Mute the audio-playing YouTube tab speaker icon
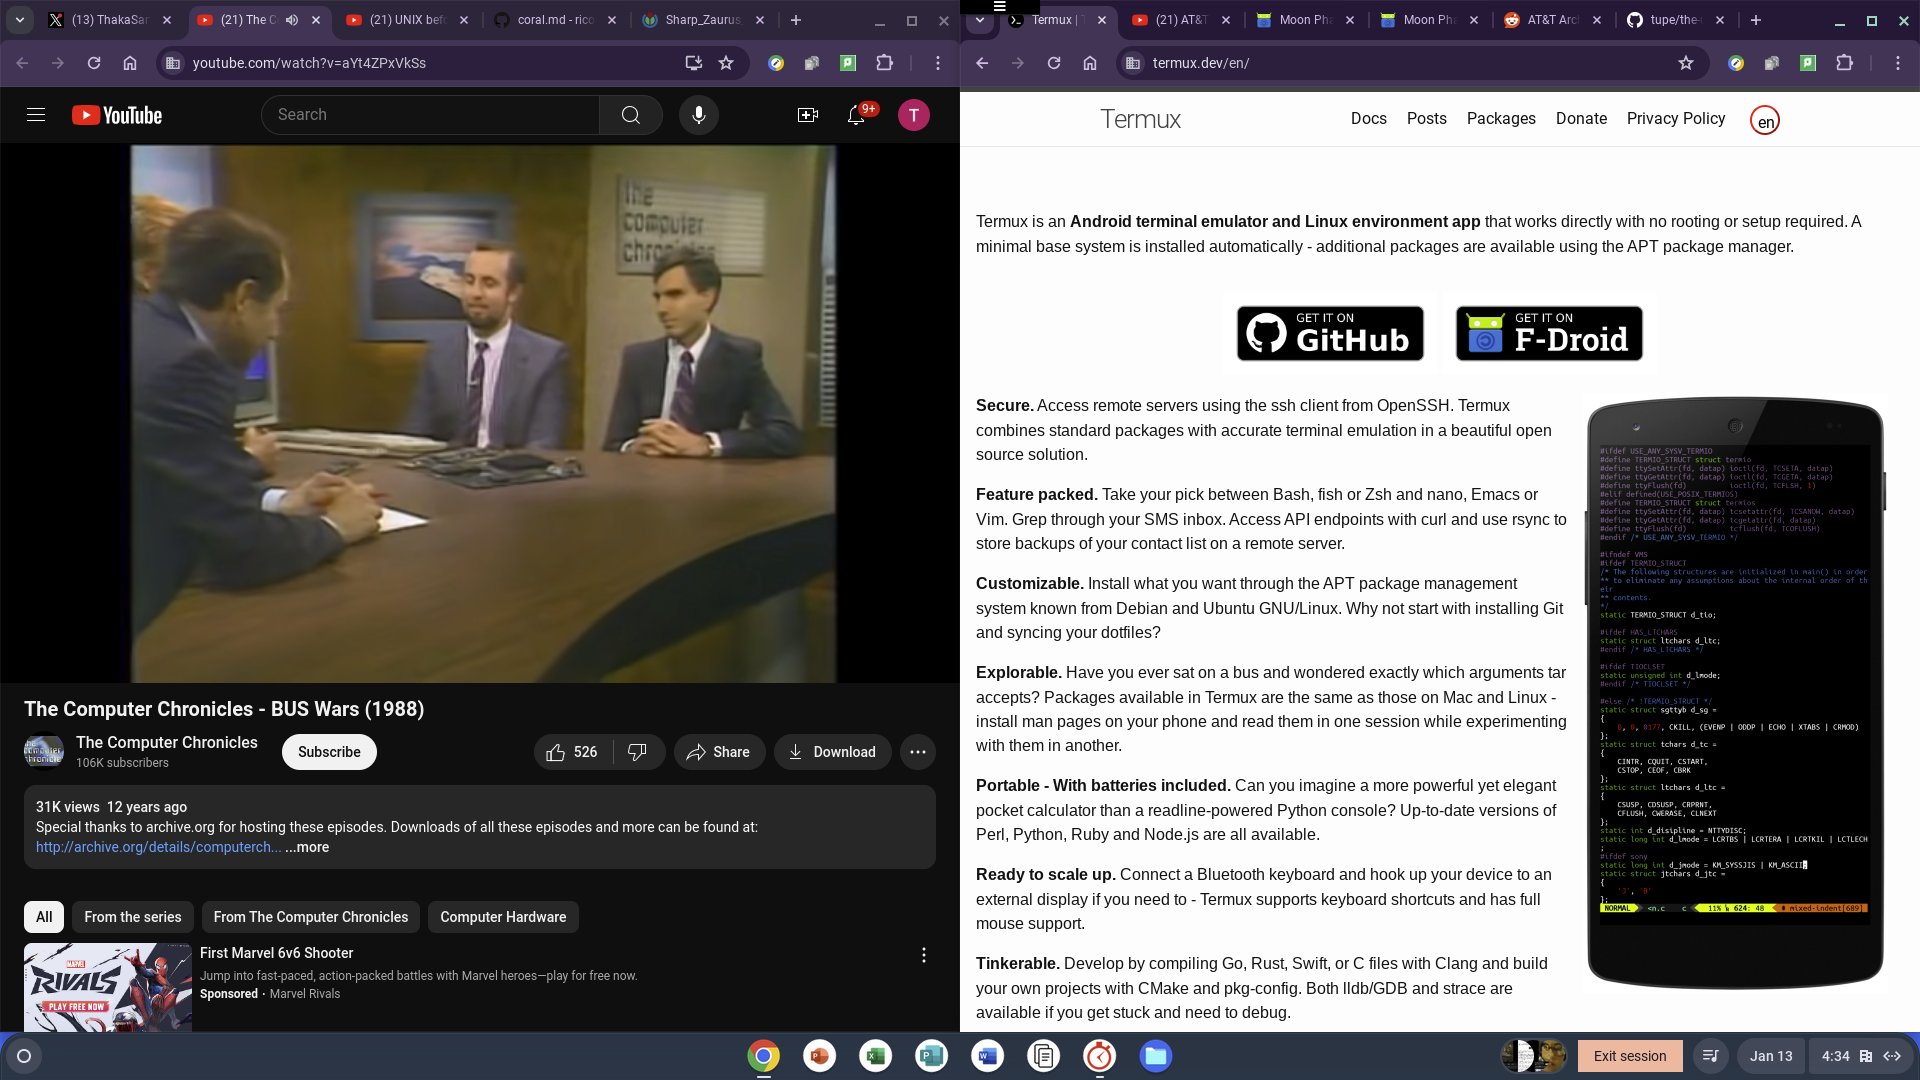Image resolution: width=1920 pixels, height=1080 pixels. pyautogui.click(x=292, y=20)
